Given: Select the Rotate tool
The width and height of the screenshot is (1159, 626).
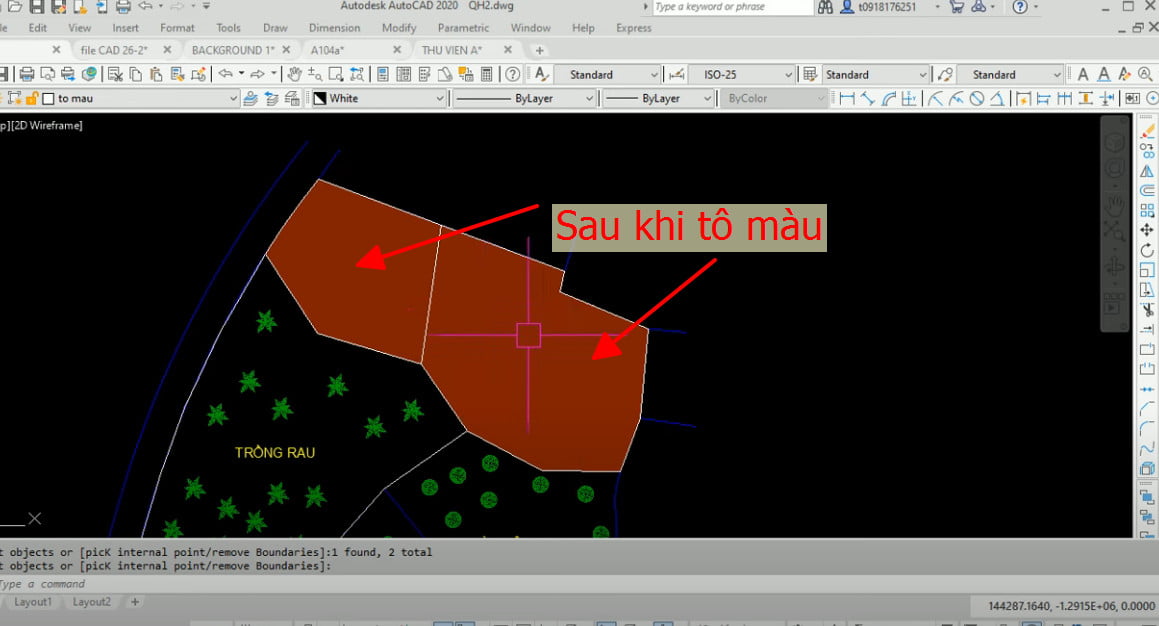Looking at the screenshot, I should coord(1147,250).
